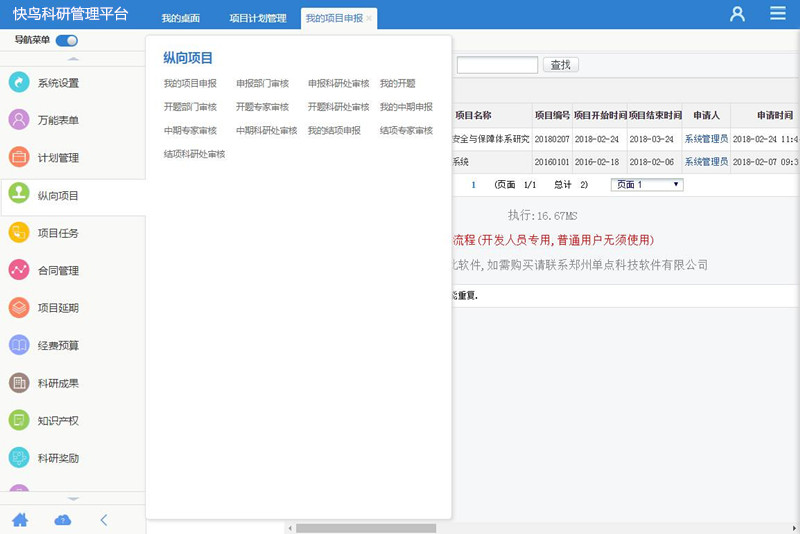Click the 项目结束时间 column header
Viewport: 800px width, 534px height.
coord(655,115)
